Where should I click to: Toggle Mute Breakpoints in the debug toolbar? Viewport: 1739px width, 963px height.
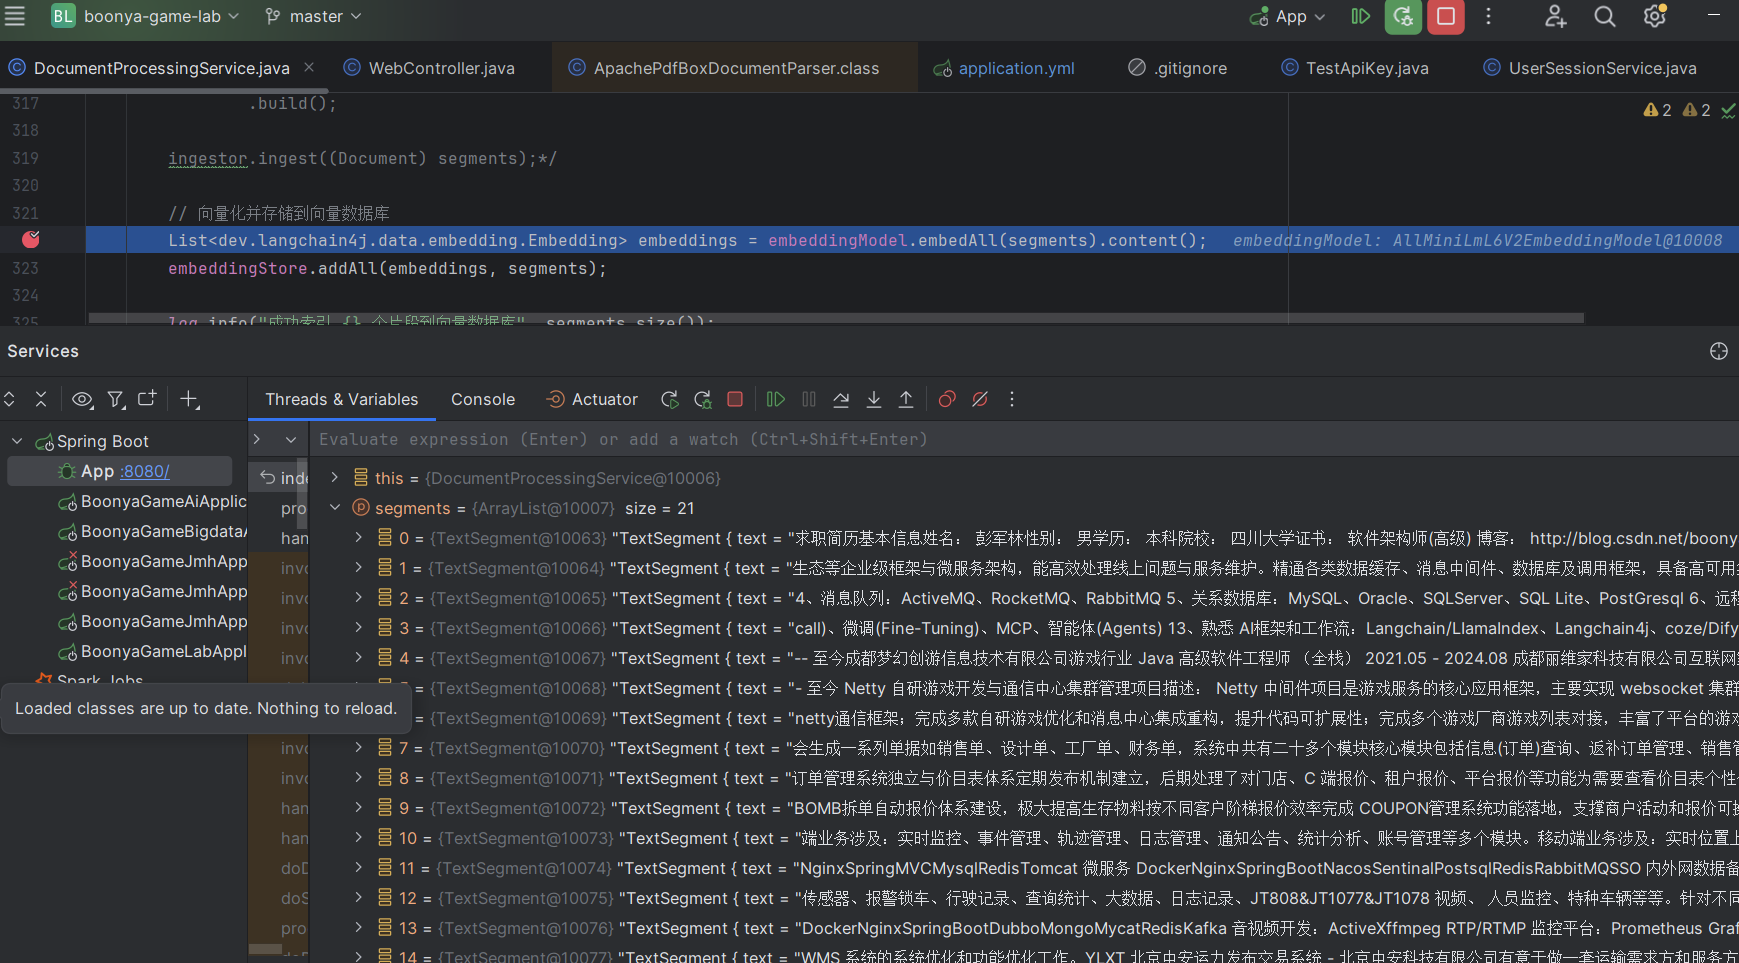pyautogui.click(x=979, y=399)
